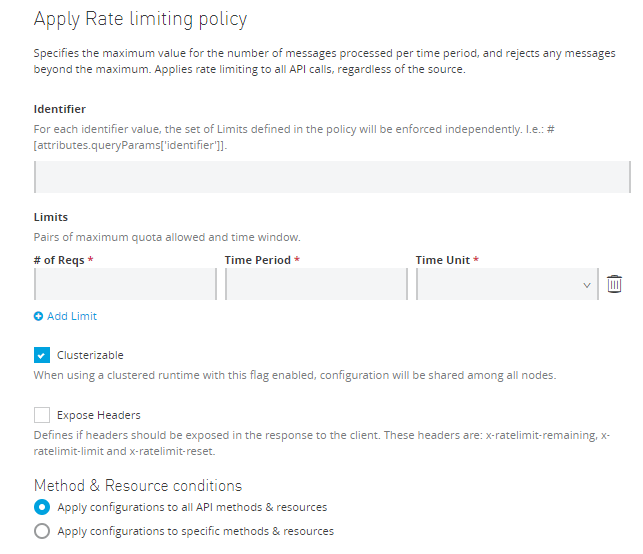Click the 'specific methods & resources' label
Viewport: 643px width, 554px height.
(195, 531)
